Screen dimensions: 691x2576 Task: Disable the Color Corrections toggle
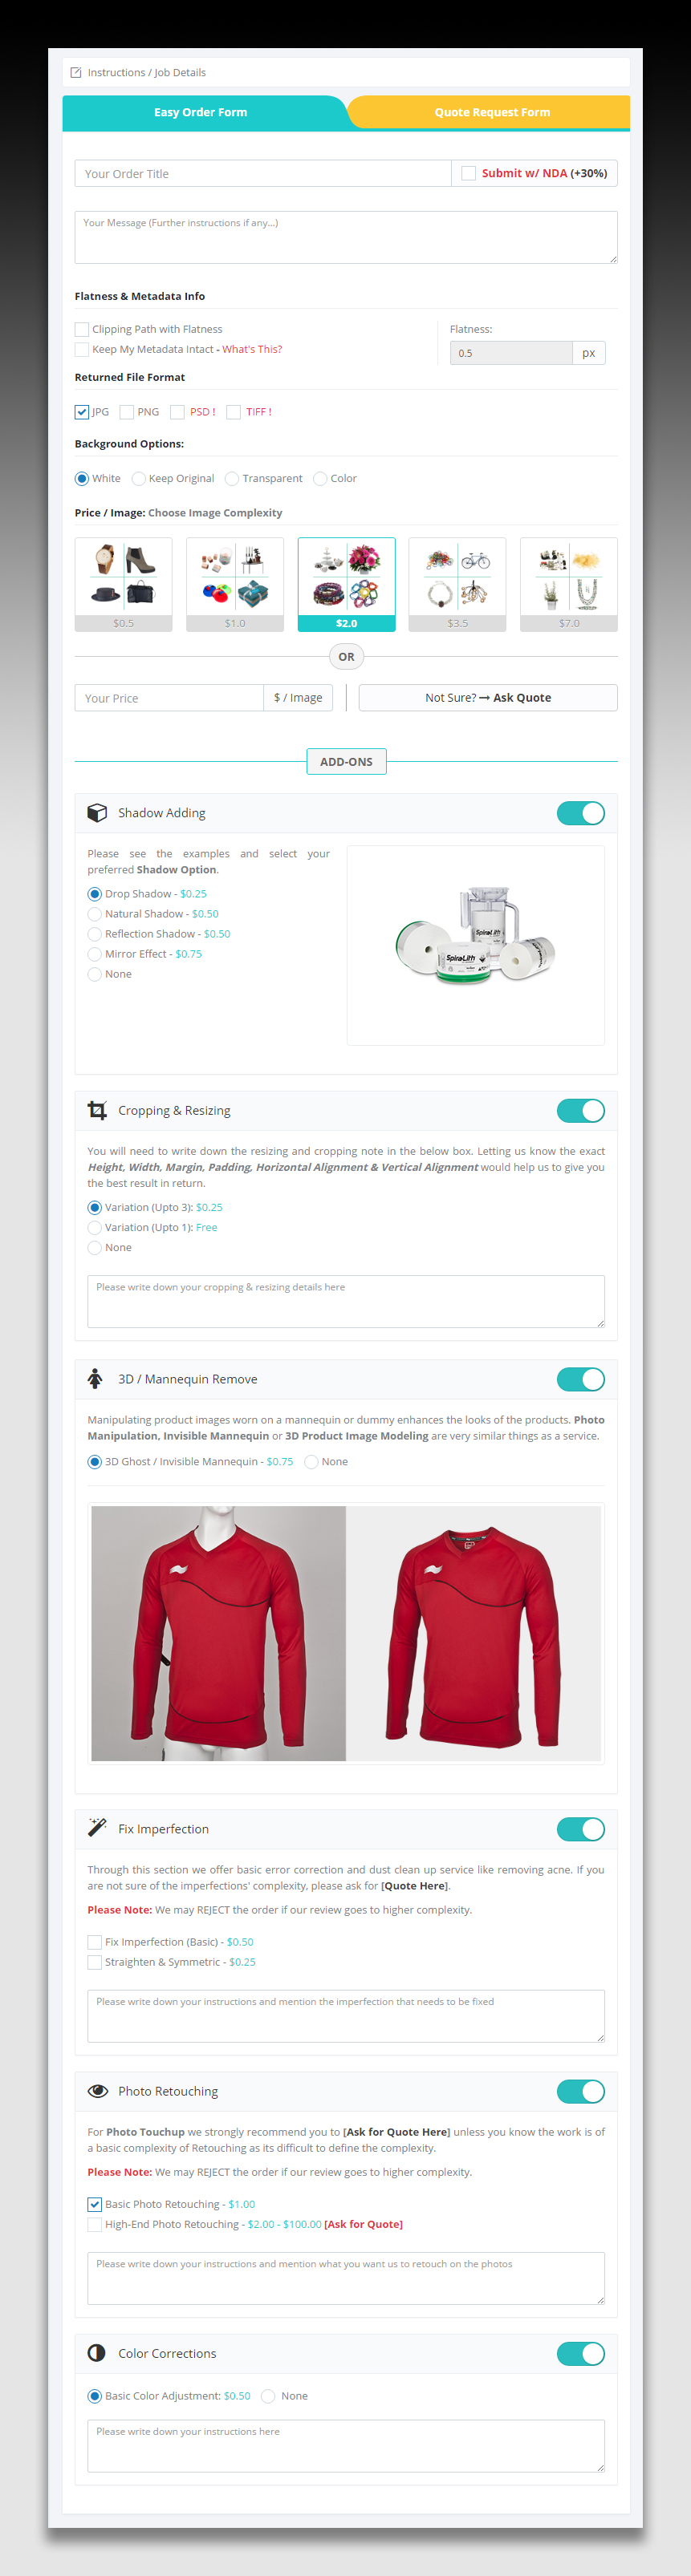pos(581,2354)
